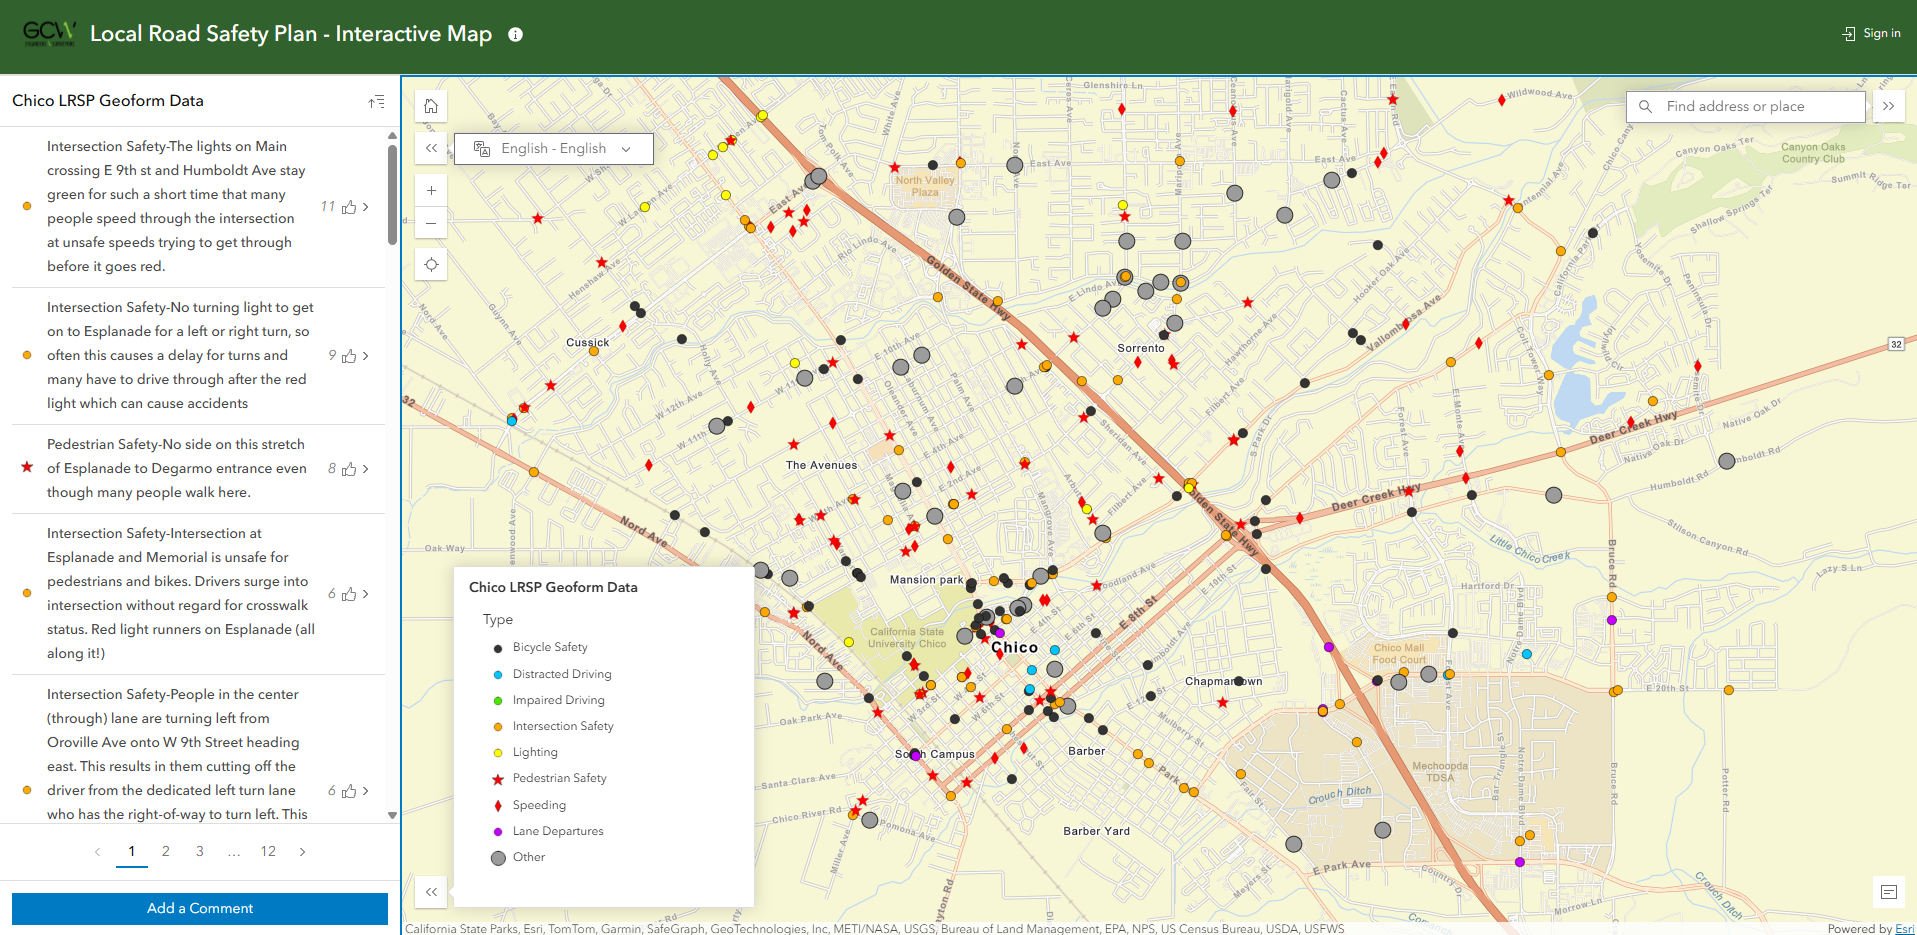
Task: Collapse the legend panel with bottom chevrons
Action: 431,891
